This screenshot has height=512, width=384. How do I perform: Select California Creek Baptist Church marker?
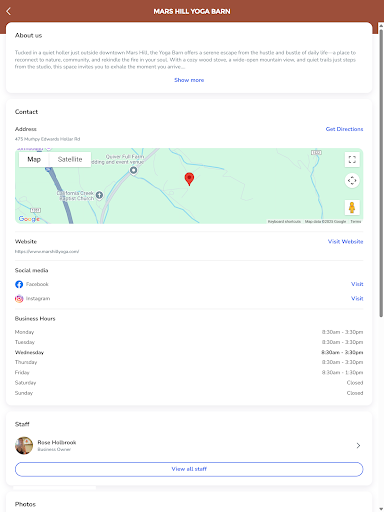click(99, 195)
